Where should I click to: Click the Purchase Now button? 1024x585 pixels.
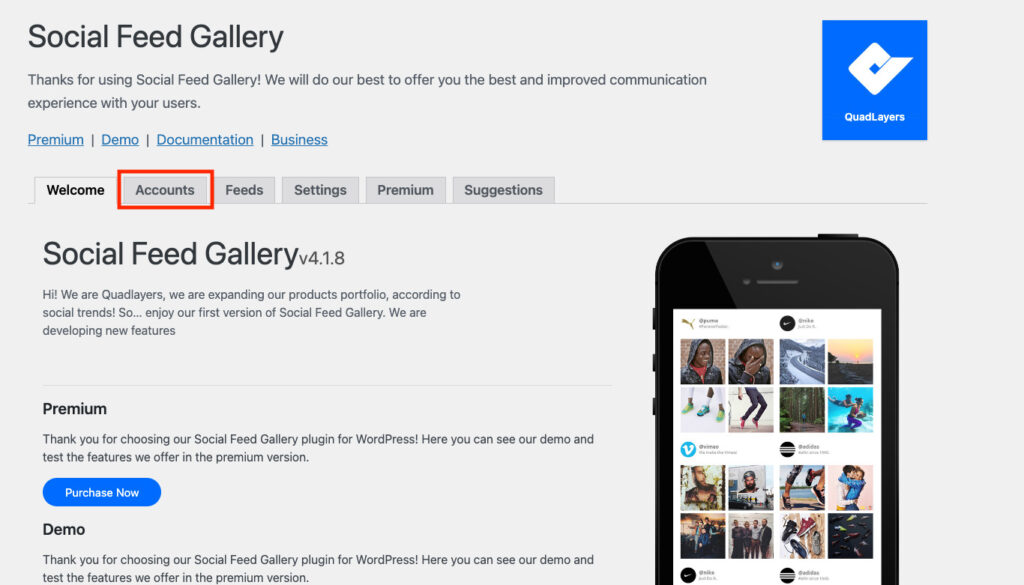coord(102,492)
